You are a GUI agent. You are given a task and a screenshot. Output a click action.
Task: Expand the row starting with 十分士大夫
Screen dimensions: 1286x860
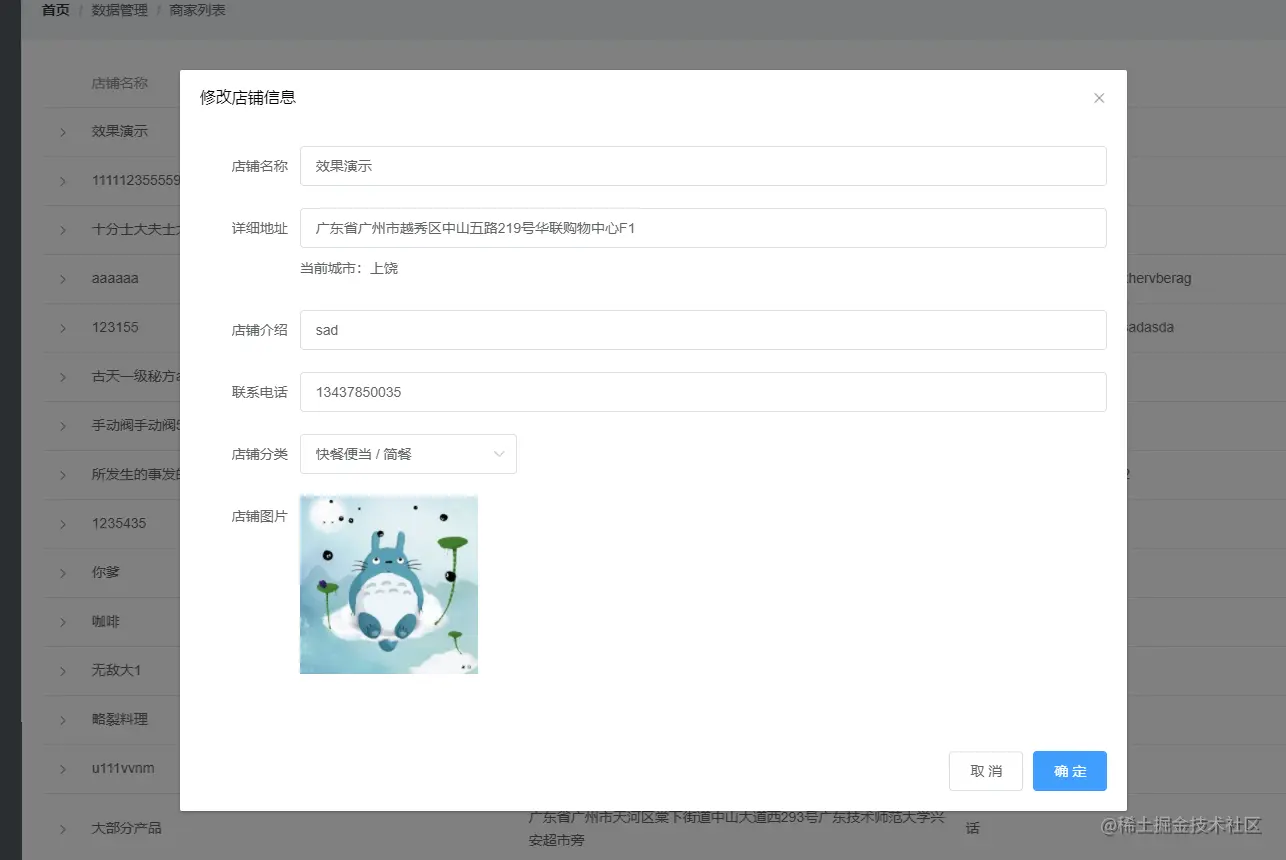tap(62, 230)
